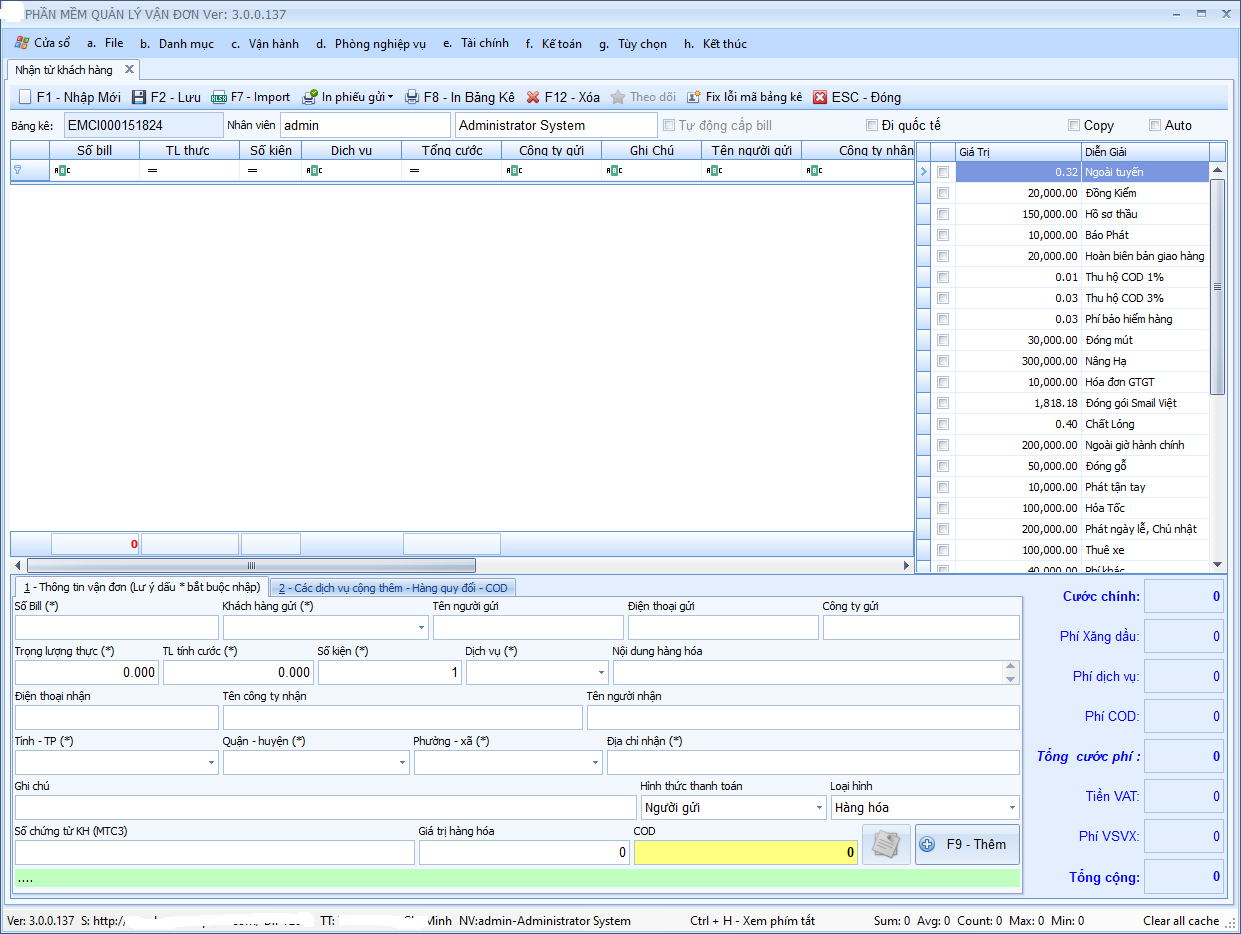Click the Theo dõi star icon

[x=618, y=97]
